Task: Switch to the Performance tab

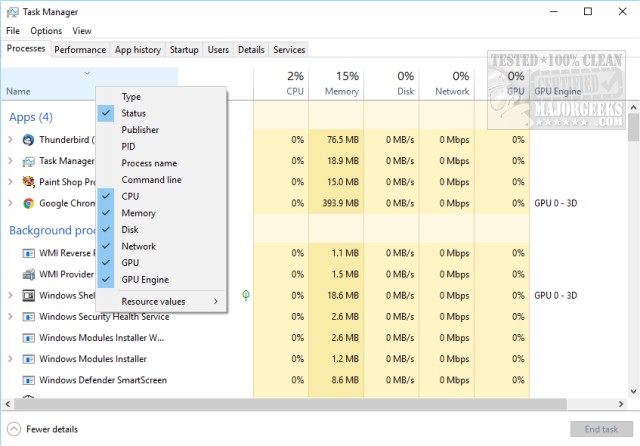Action: [x=80, y=49]
